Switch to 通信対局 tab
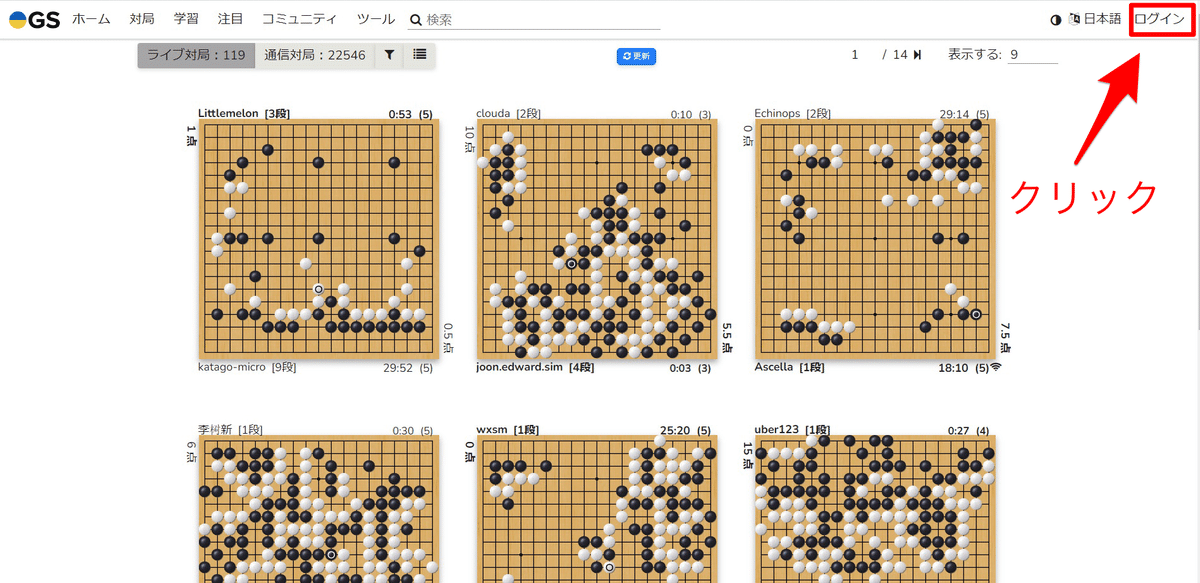This screenshot has width=1200, height=583. pos(315,55)
